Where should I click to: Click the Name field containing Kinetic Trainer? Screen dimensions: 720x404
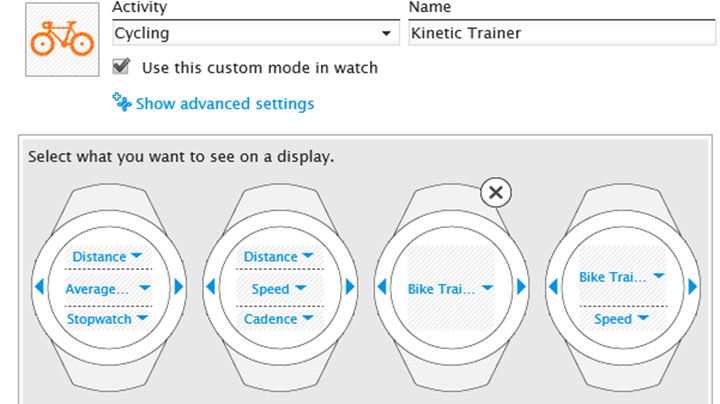(562, 33)
